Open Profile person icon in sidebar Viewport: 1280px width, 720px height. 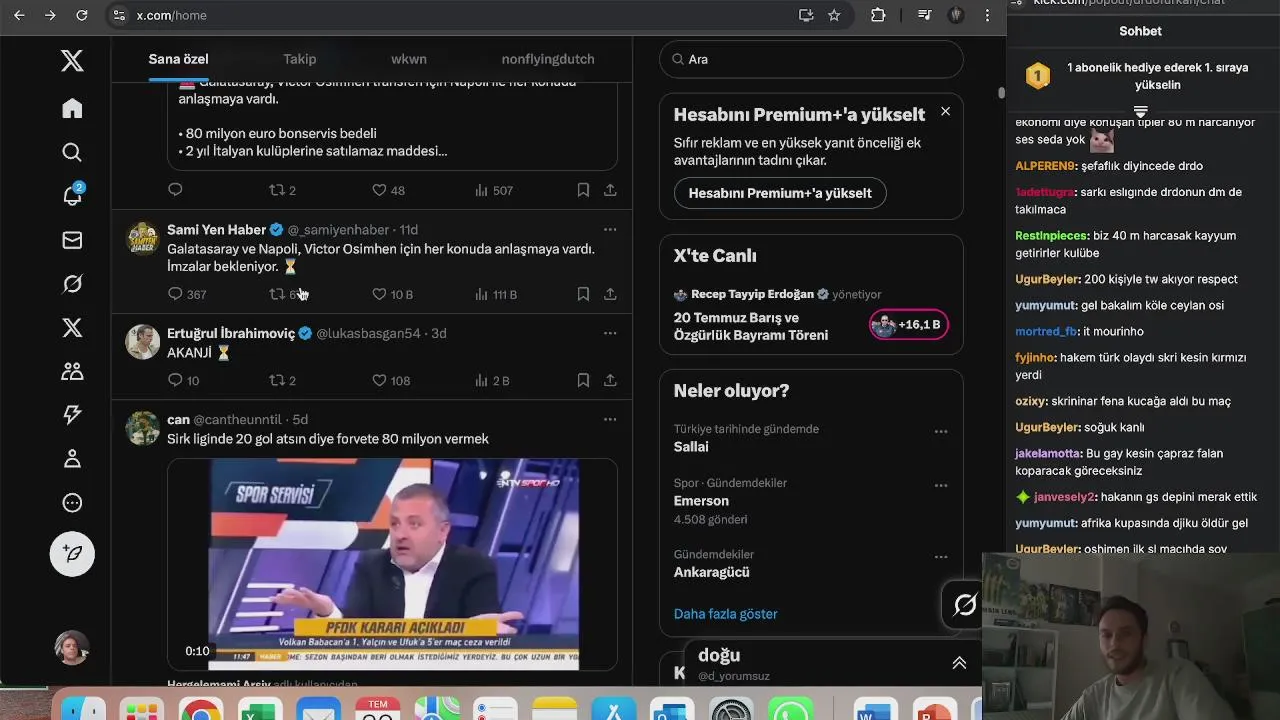[72, 459]
